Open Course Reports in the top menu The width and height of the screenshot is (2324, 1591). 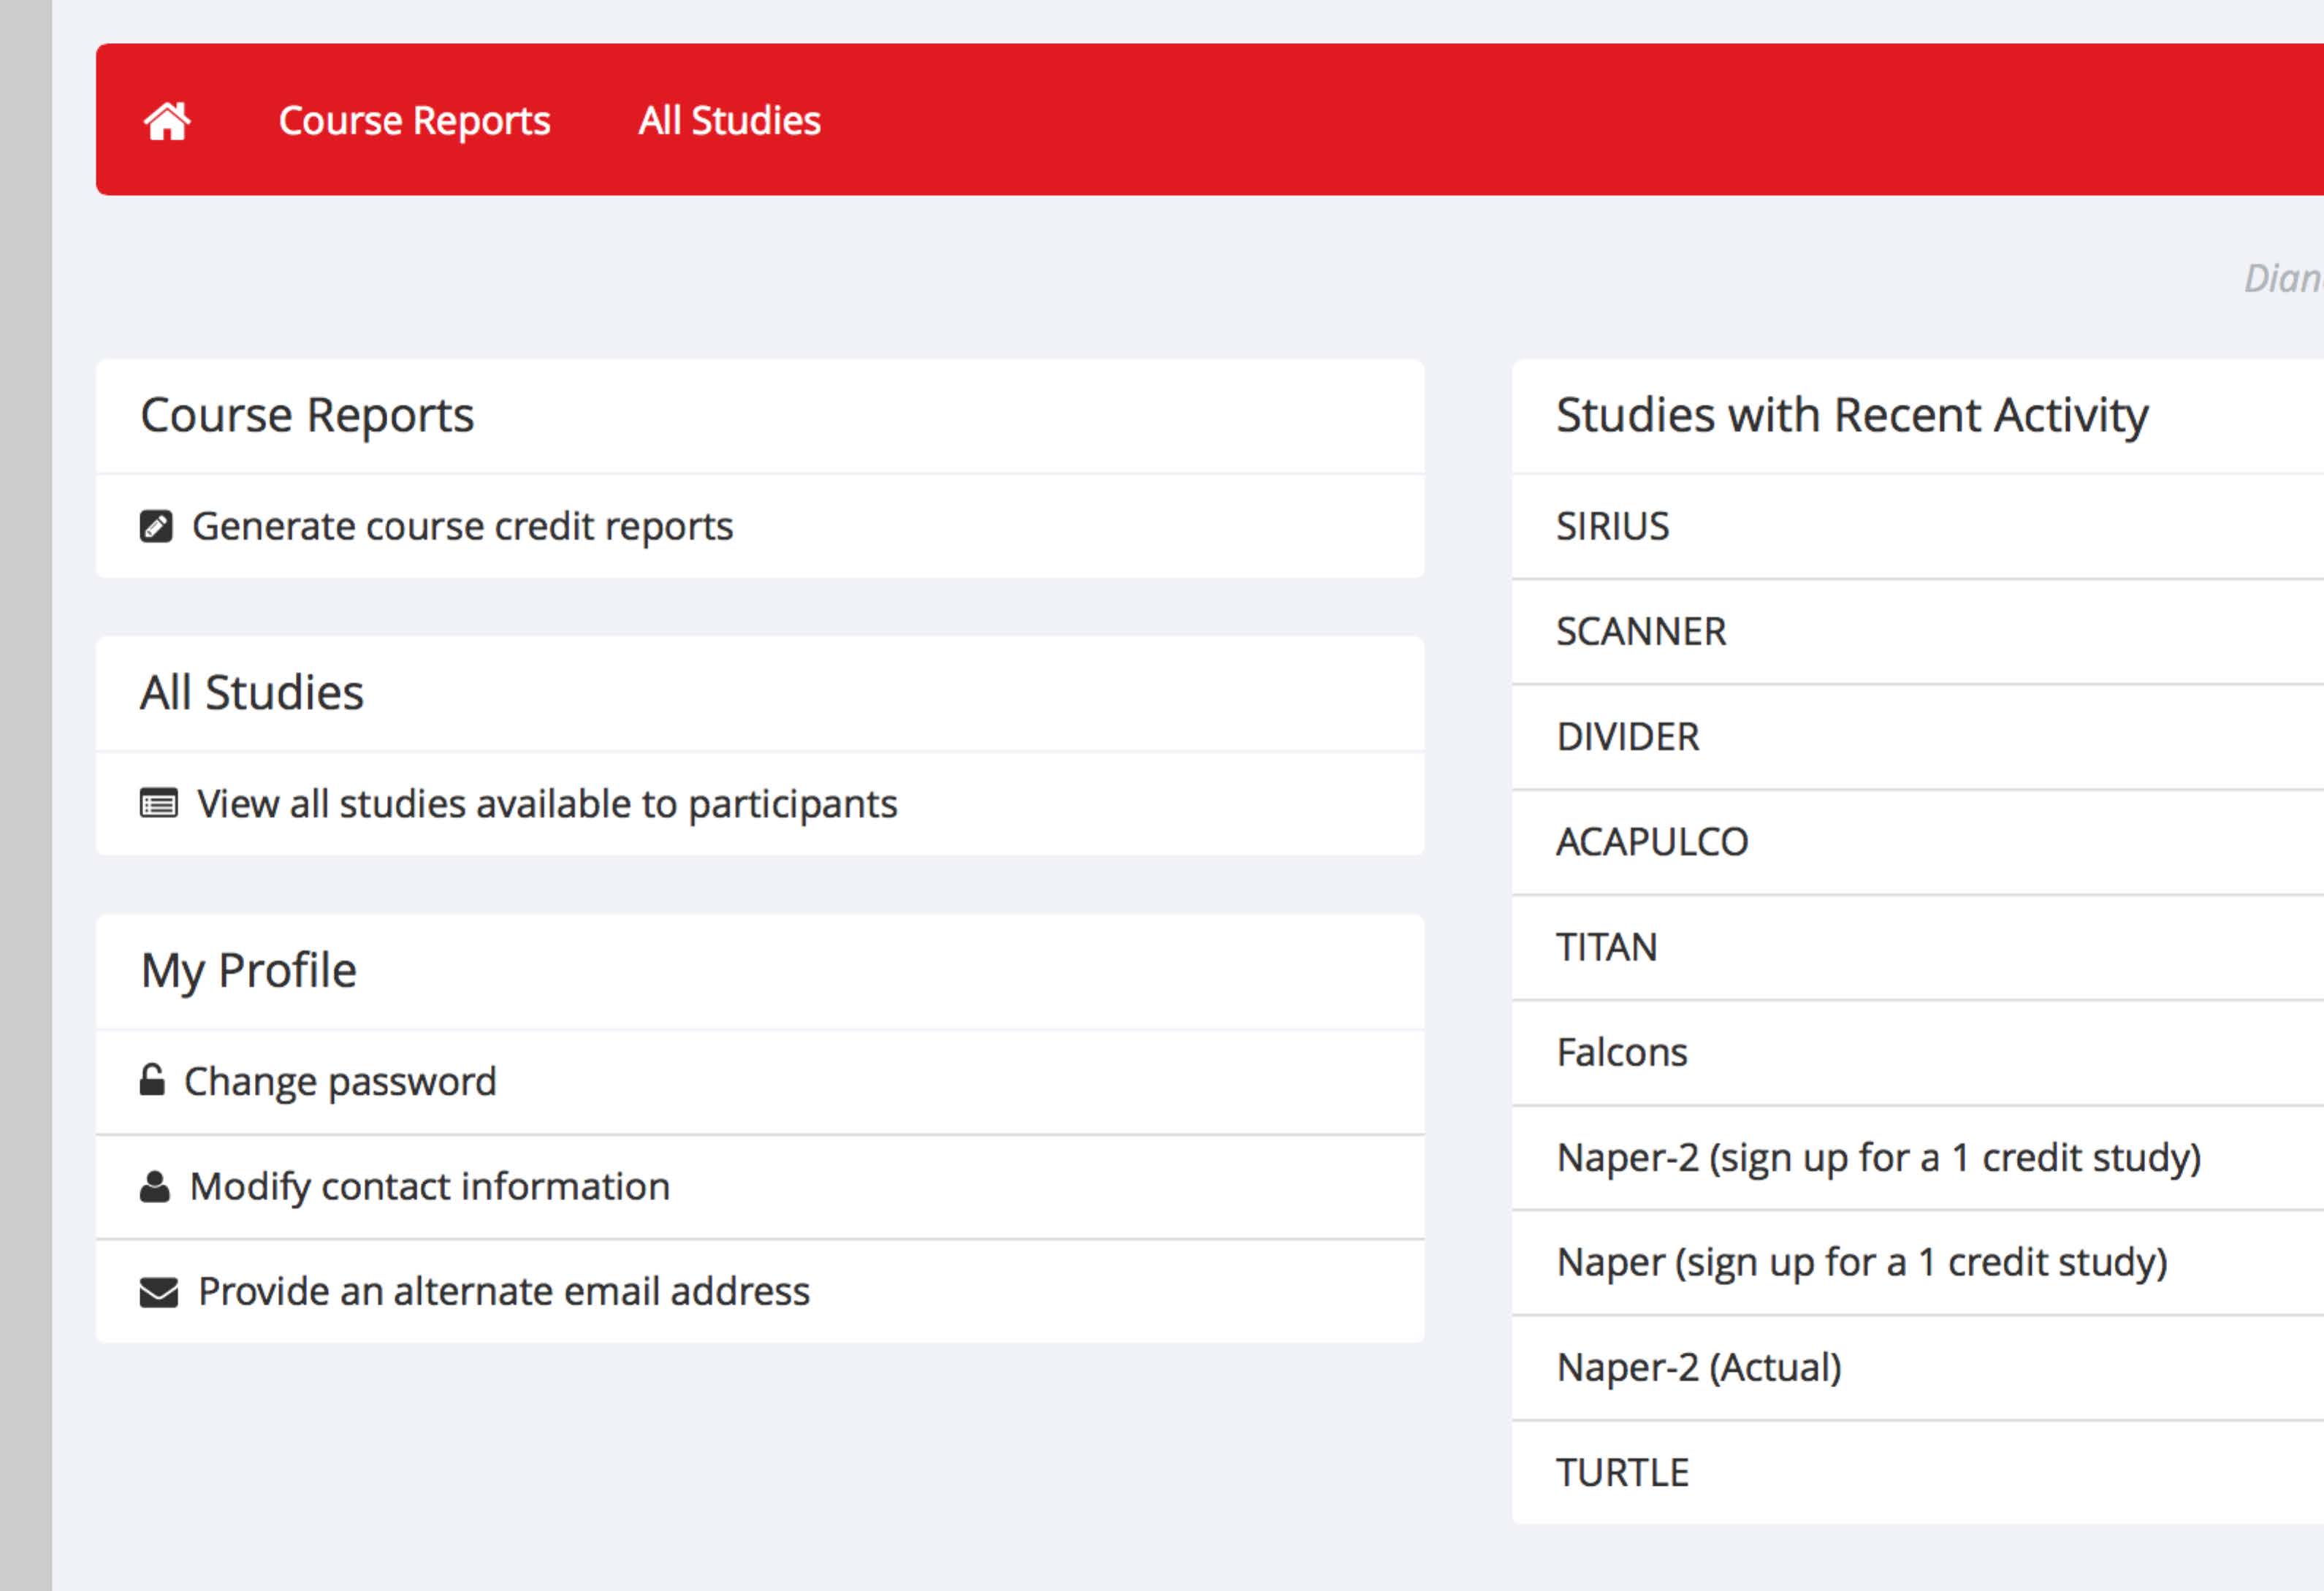414,121
